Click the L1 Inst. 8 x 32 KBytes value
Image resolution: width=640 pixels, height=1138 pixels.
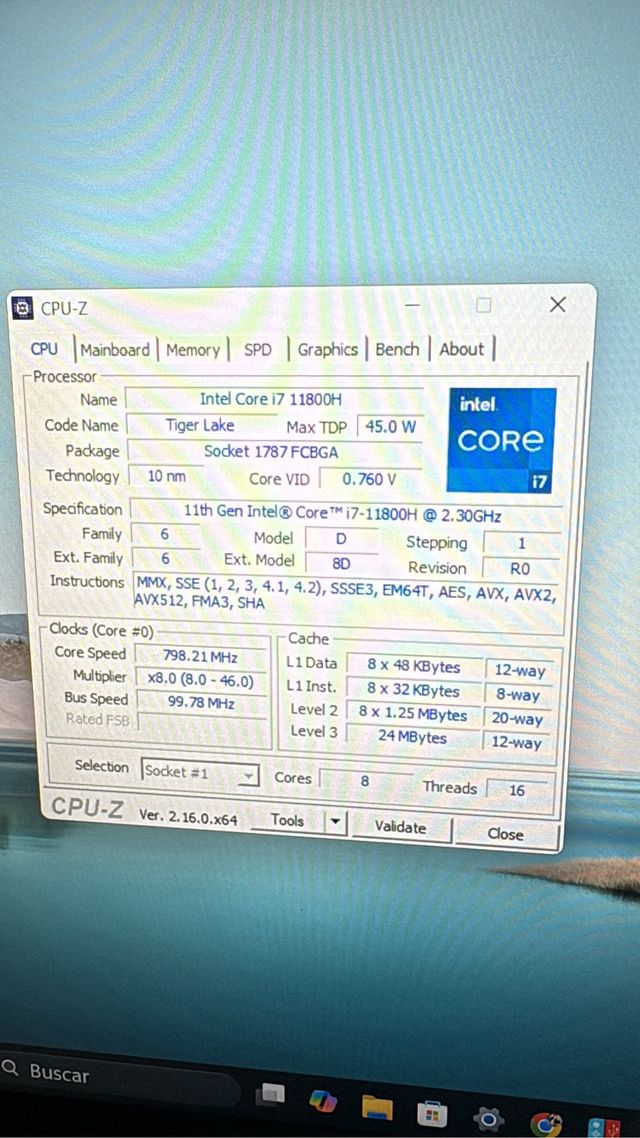click(414, 690)
